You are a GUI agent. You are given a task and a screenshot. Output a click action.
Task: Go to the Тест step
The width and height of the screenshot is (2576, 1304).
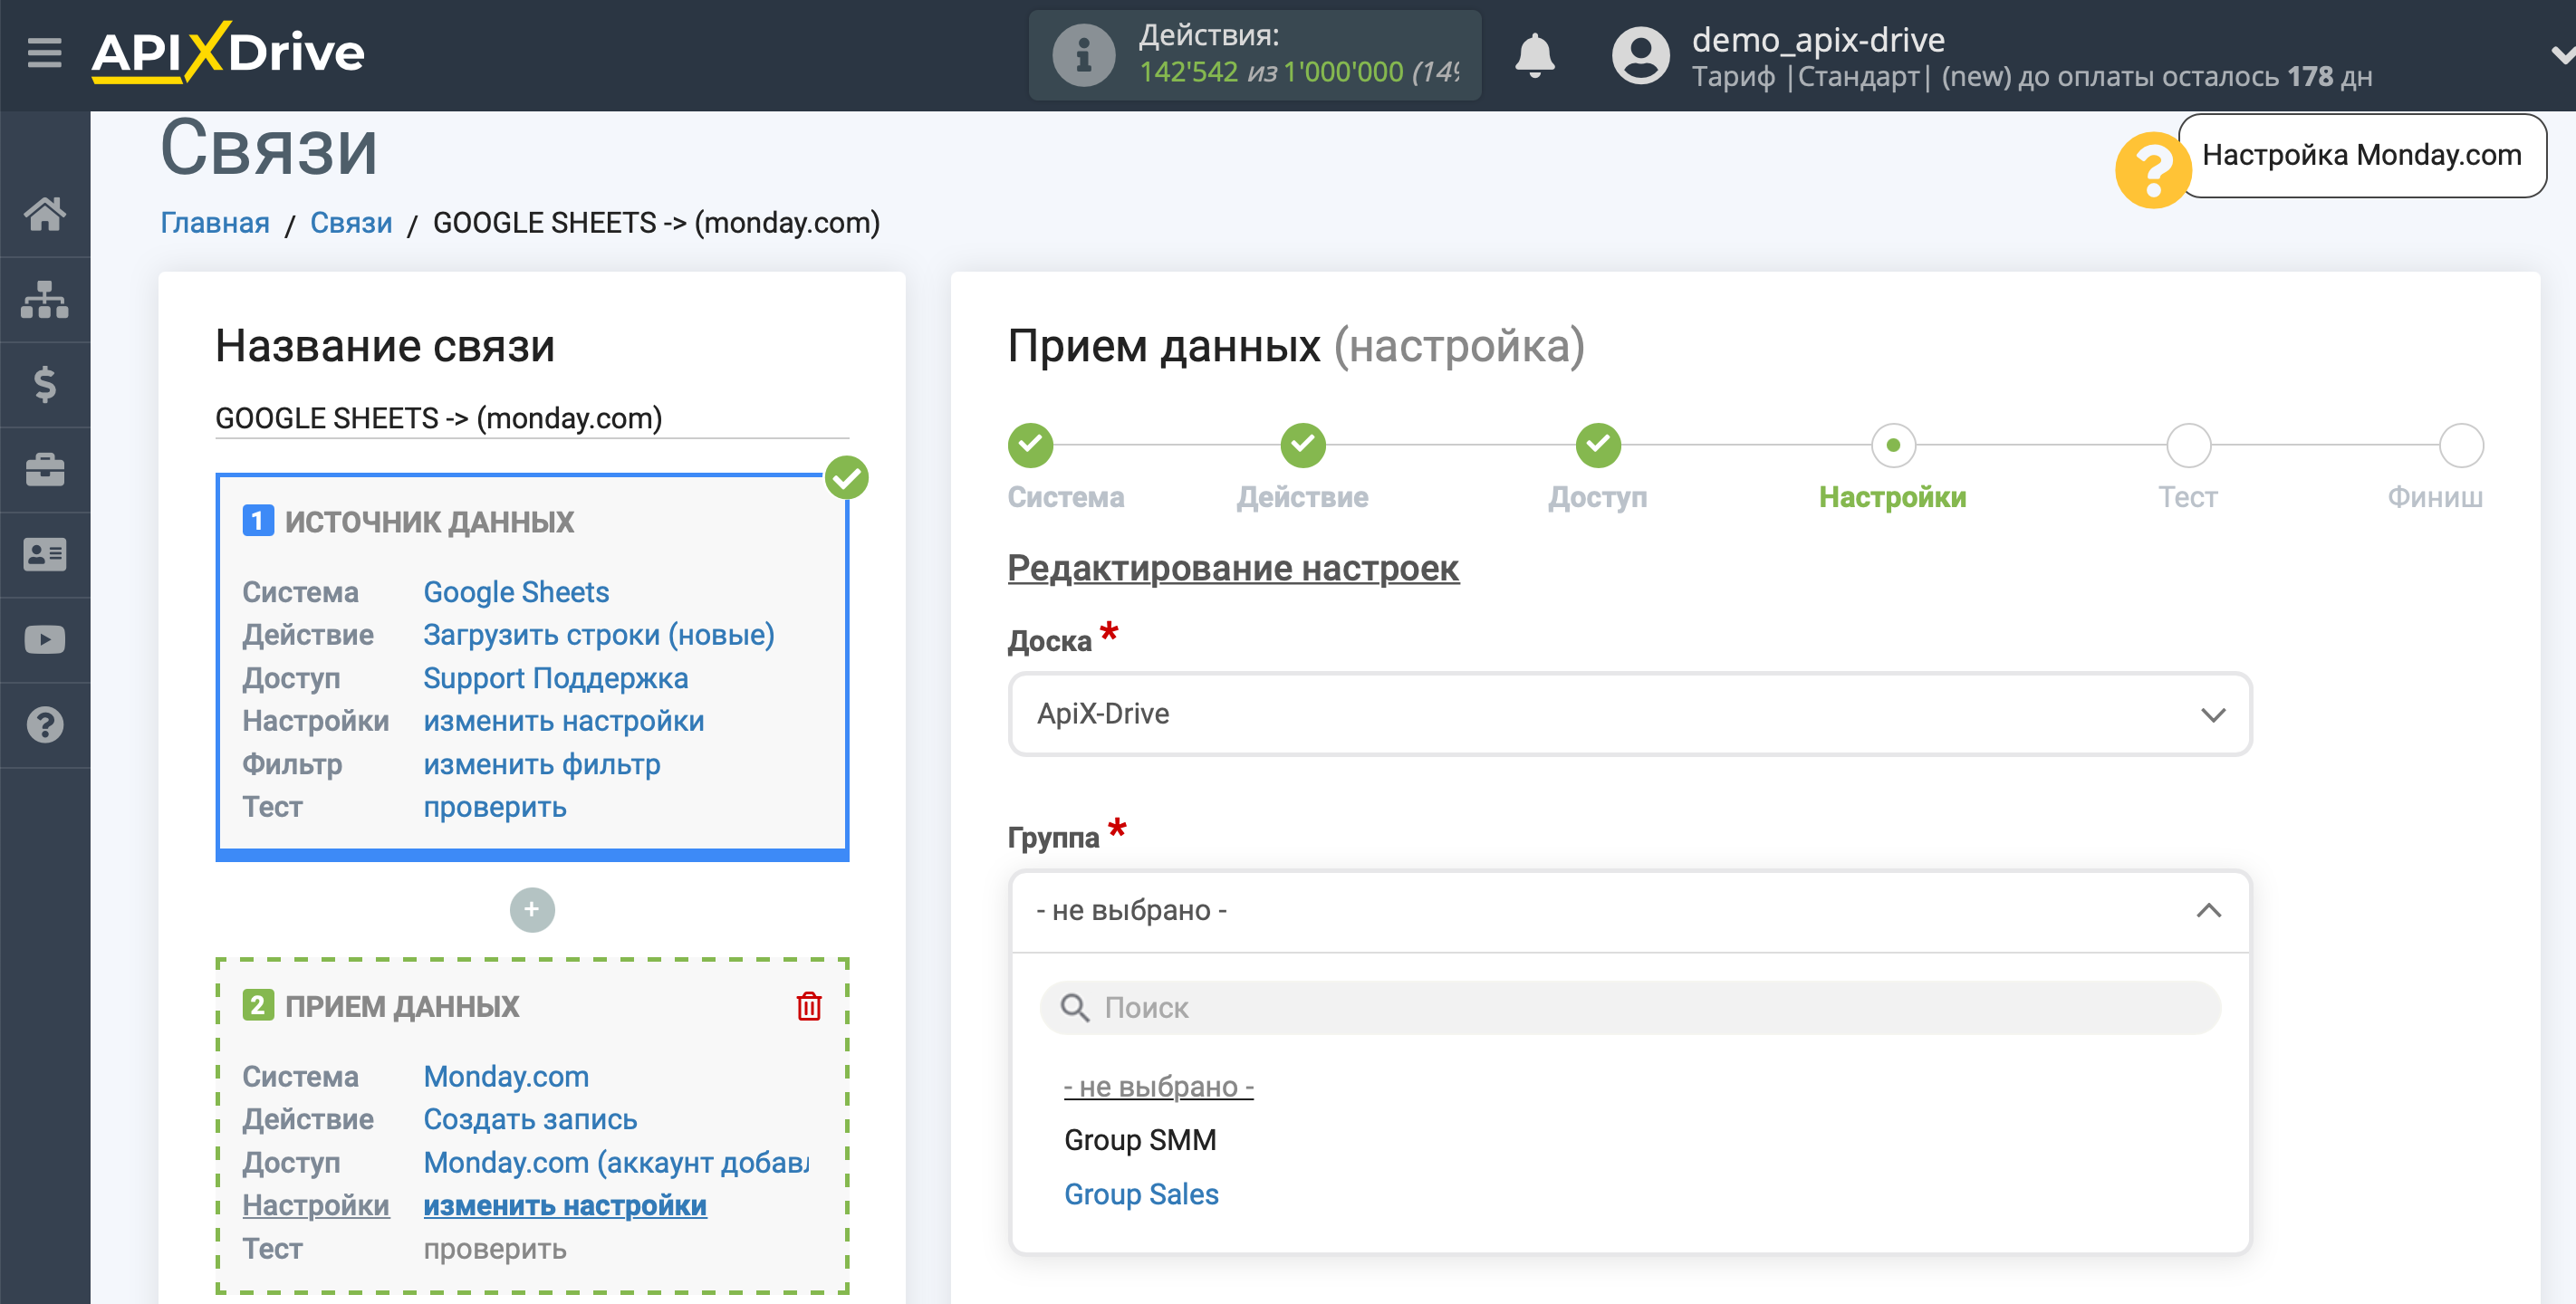2187,497
